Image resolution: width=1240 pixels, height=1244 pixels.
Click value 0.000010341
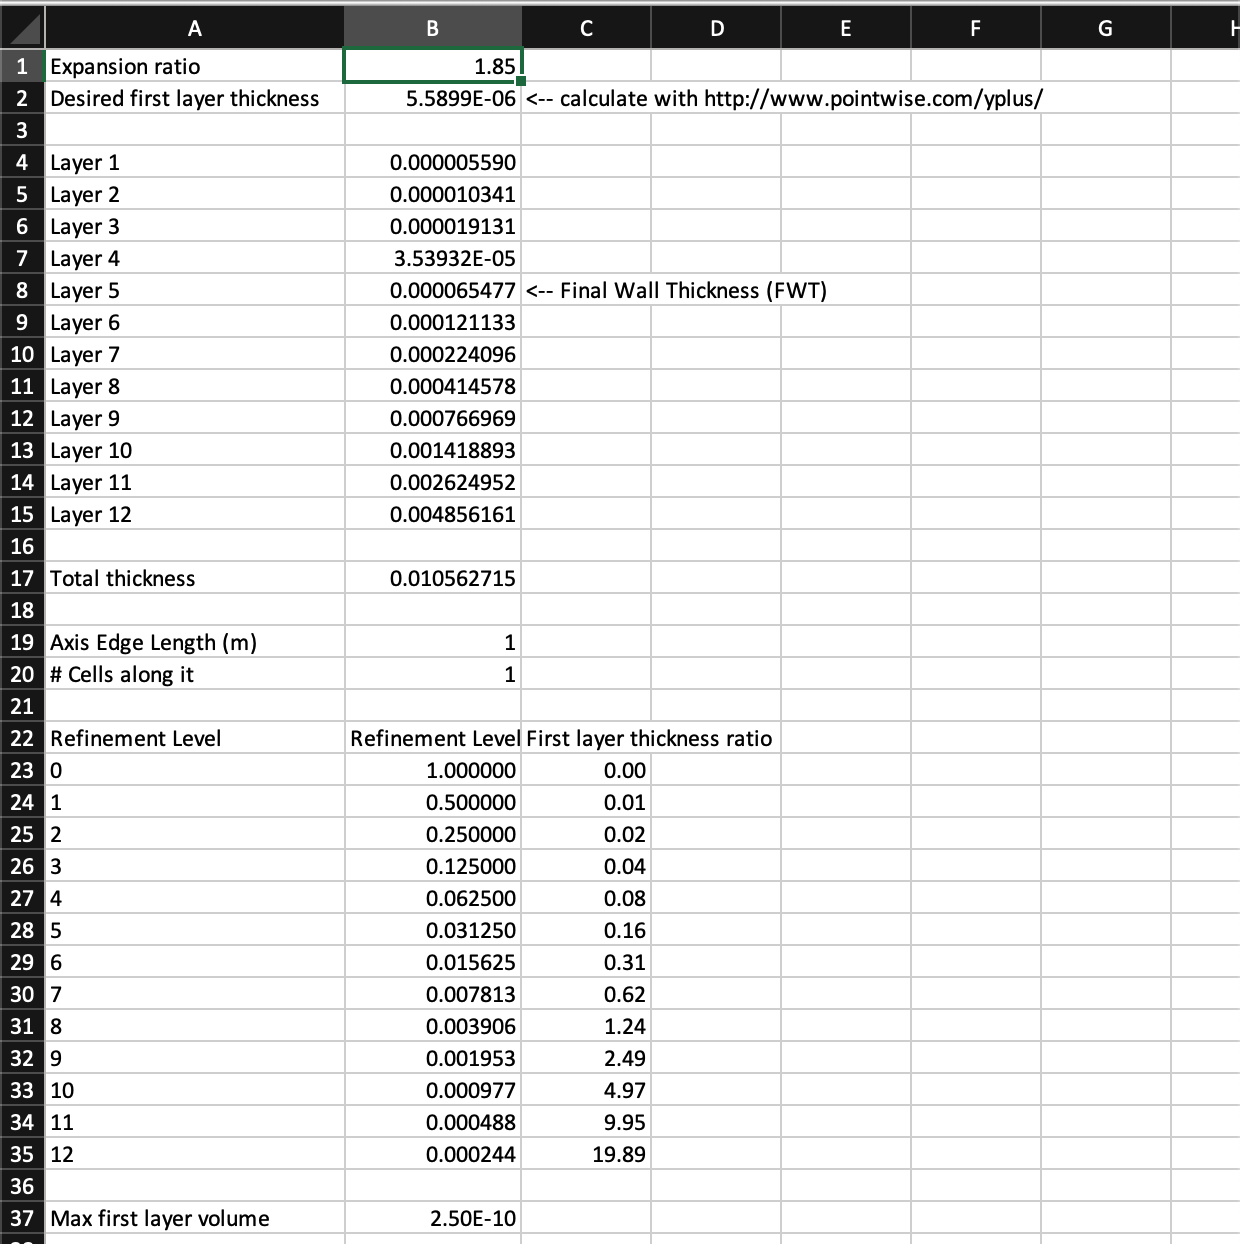(433, 194)
